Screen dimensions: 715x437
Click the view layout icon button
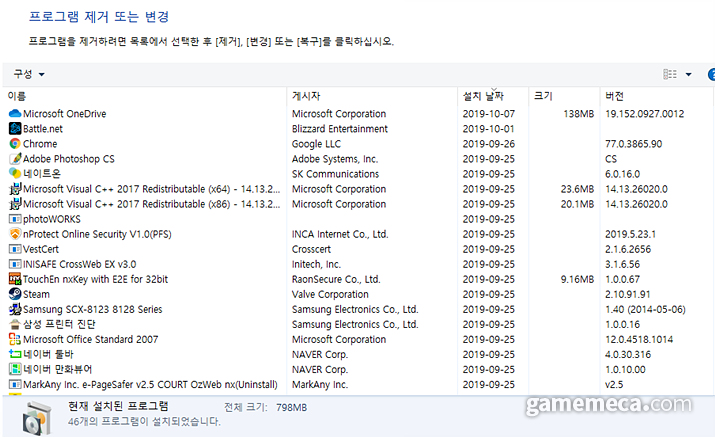click(x=670, y=75)
